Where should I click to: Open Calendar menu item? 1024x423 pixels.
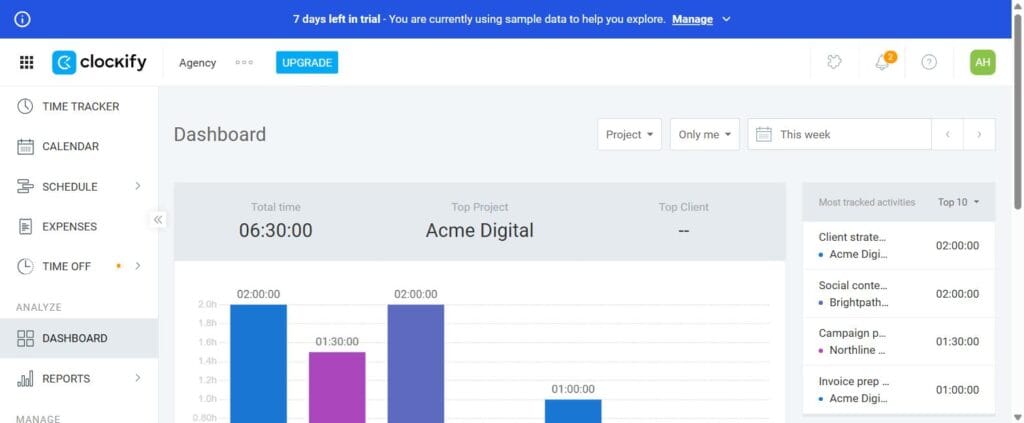click(x=79, y=146)
